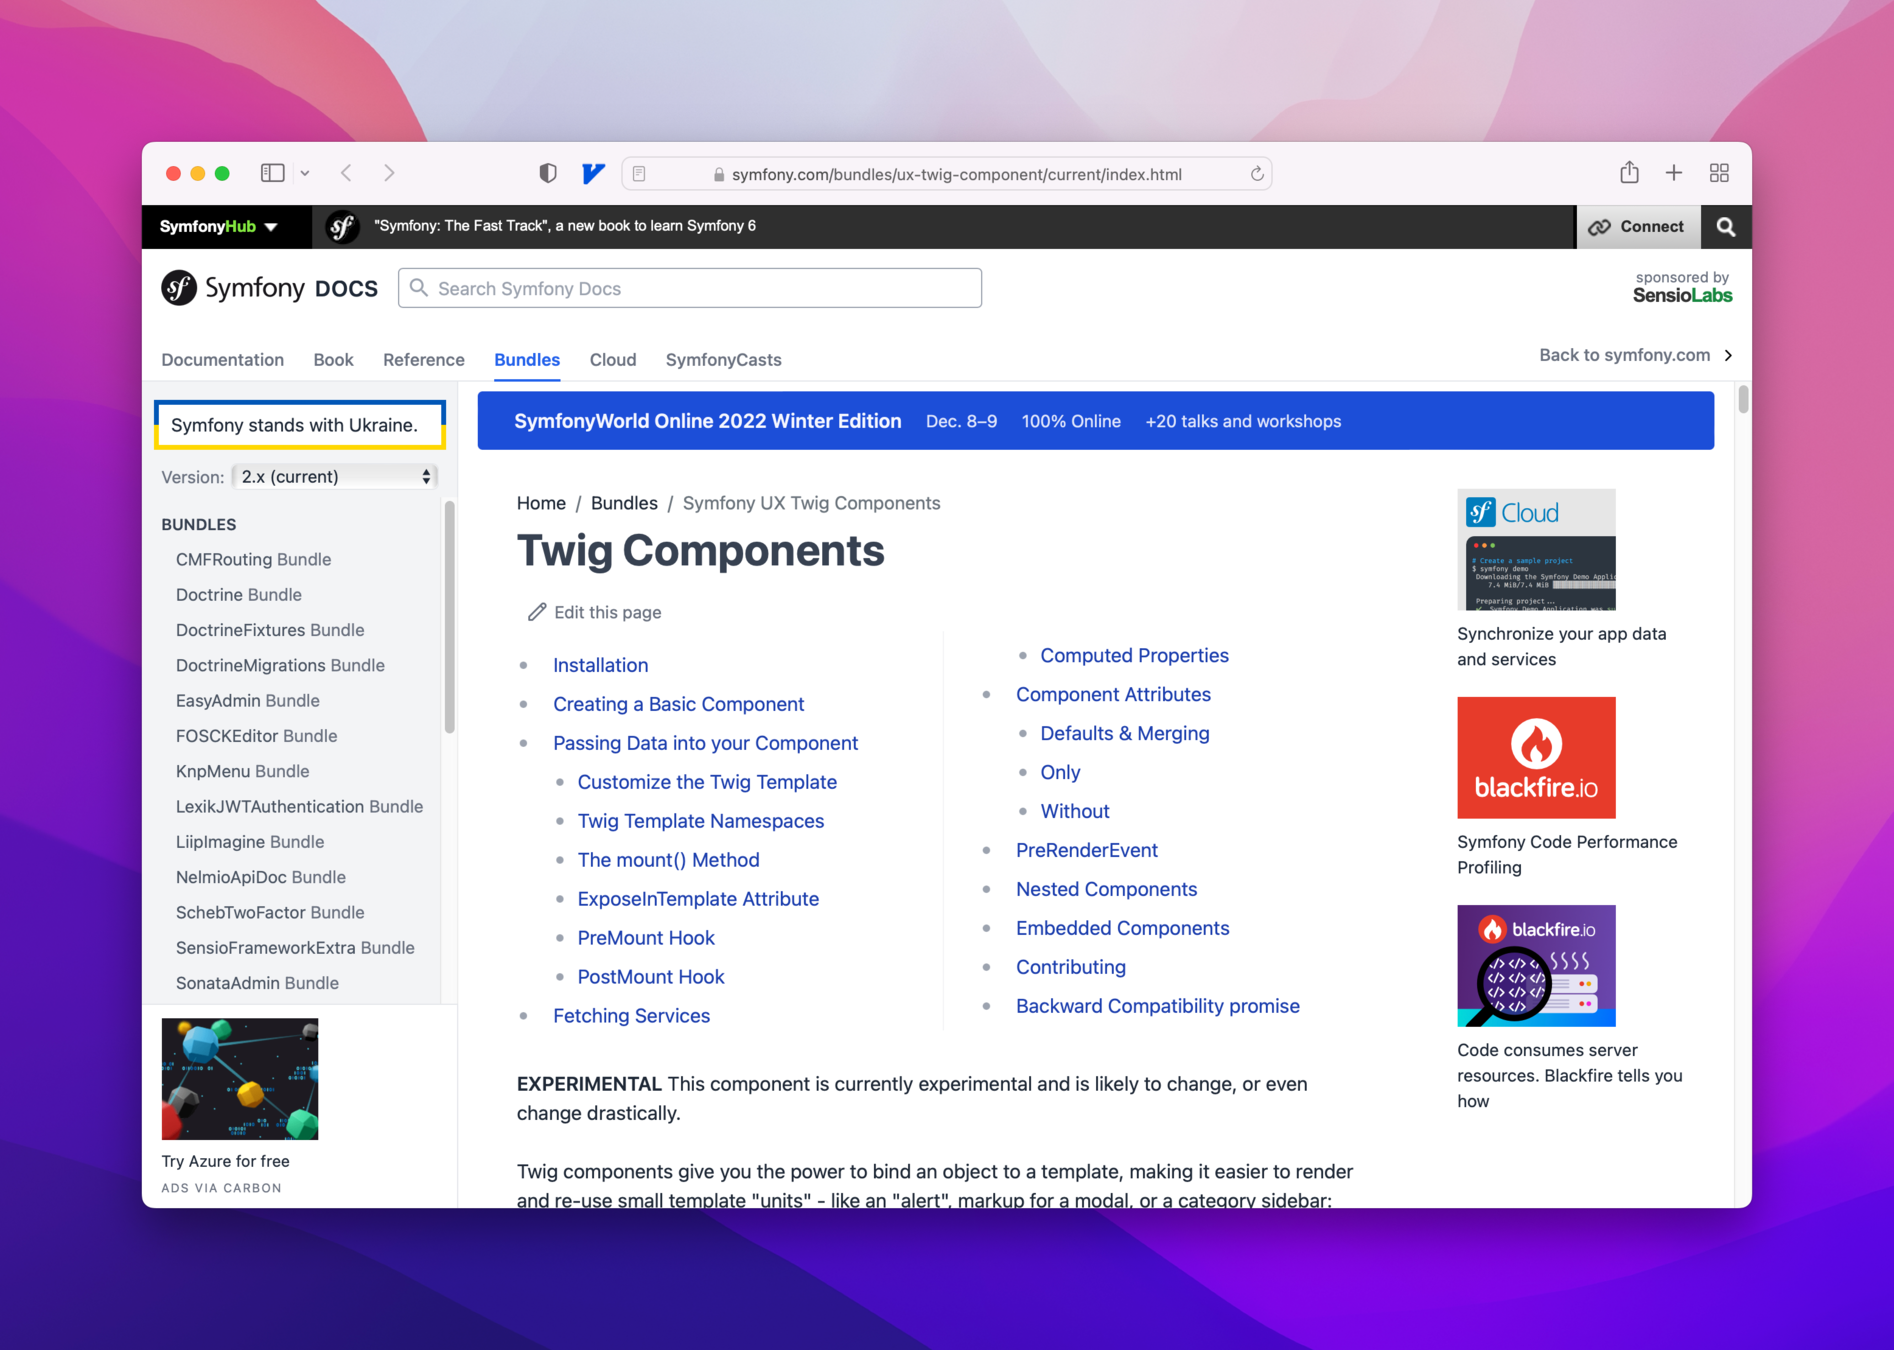Toggle the Safari sidebar button
The width and height of the screenshot is (1894, 1350).
tap(272, 173)
